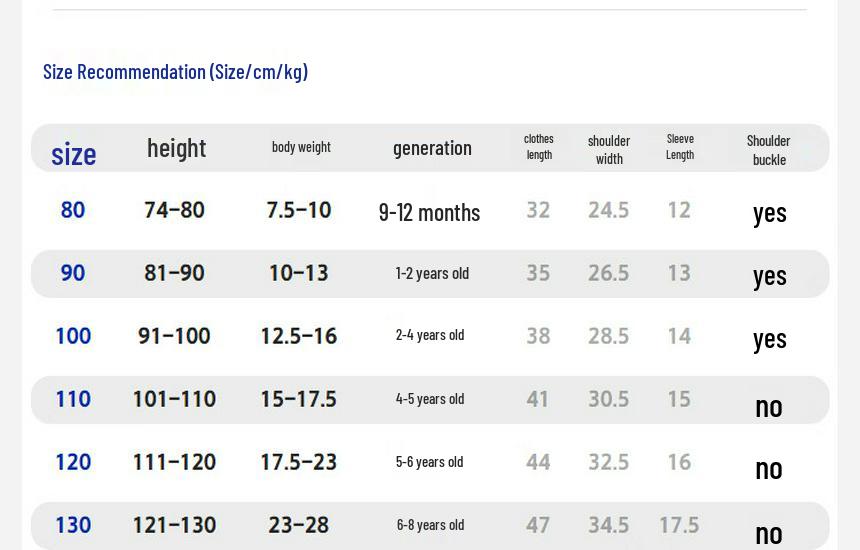The width and height of the screenshot is (860, 550).
Task: Click the 34.5 shoulder width value
Action: 609,525
